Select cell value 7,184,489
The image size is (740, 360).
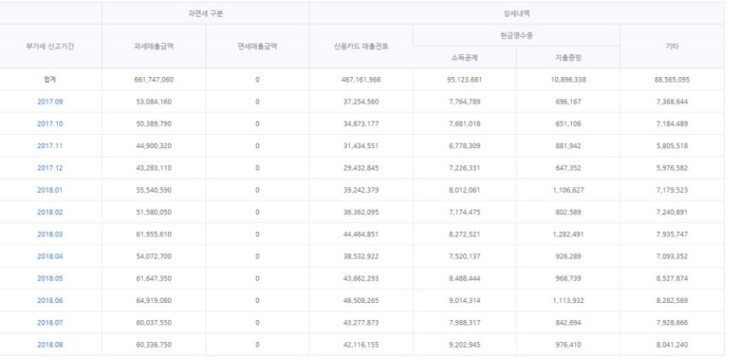pos(672,124)
